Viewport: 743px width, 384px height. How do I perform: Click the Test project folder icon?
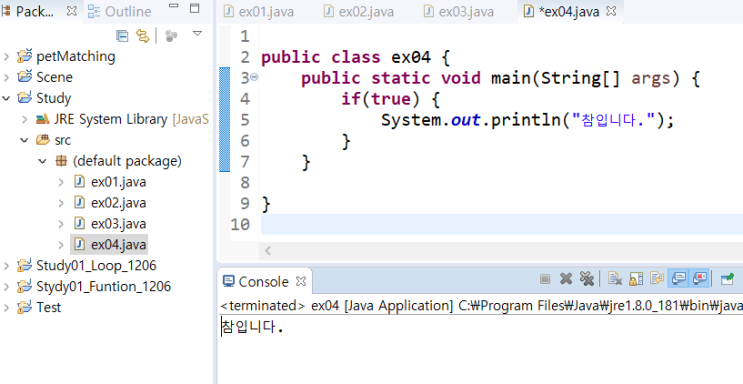click(25, 307)
